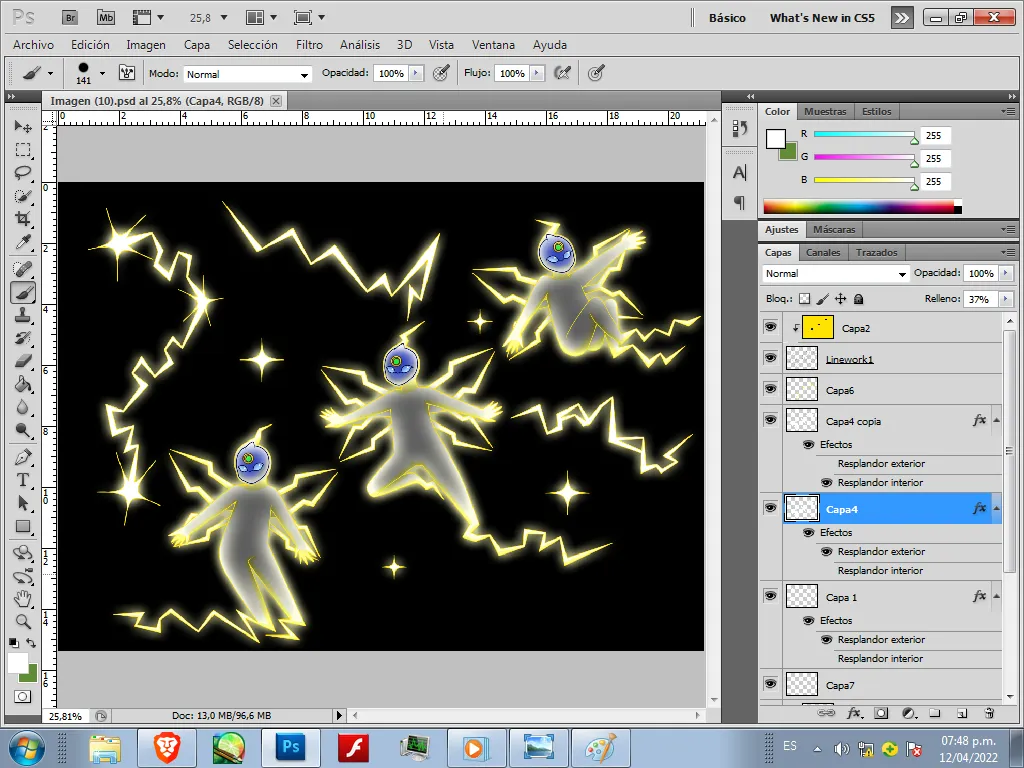Select the Path Selection tool

point(23,503)
